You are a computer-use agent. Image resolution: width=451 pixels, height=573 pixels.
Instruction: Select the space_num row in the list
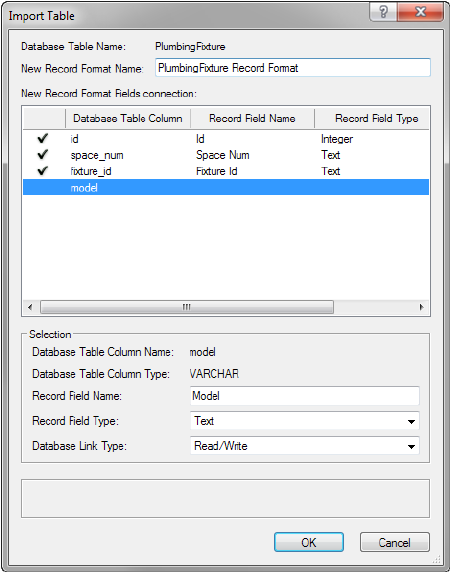[226, 155]
